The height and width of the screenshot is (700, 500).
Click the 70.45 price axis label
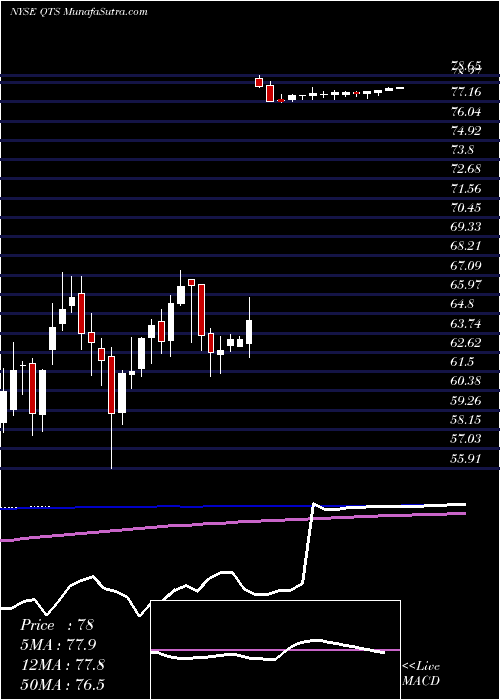pyautogui.click(x=466, y=208)
